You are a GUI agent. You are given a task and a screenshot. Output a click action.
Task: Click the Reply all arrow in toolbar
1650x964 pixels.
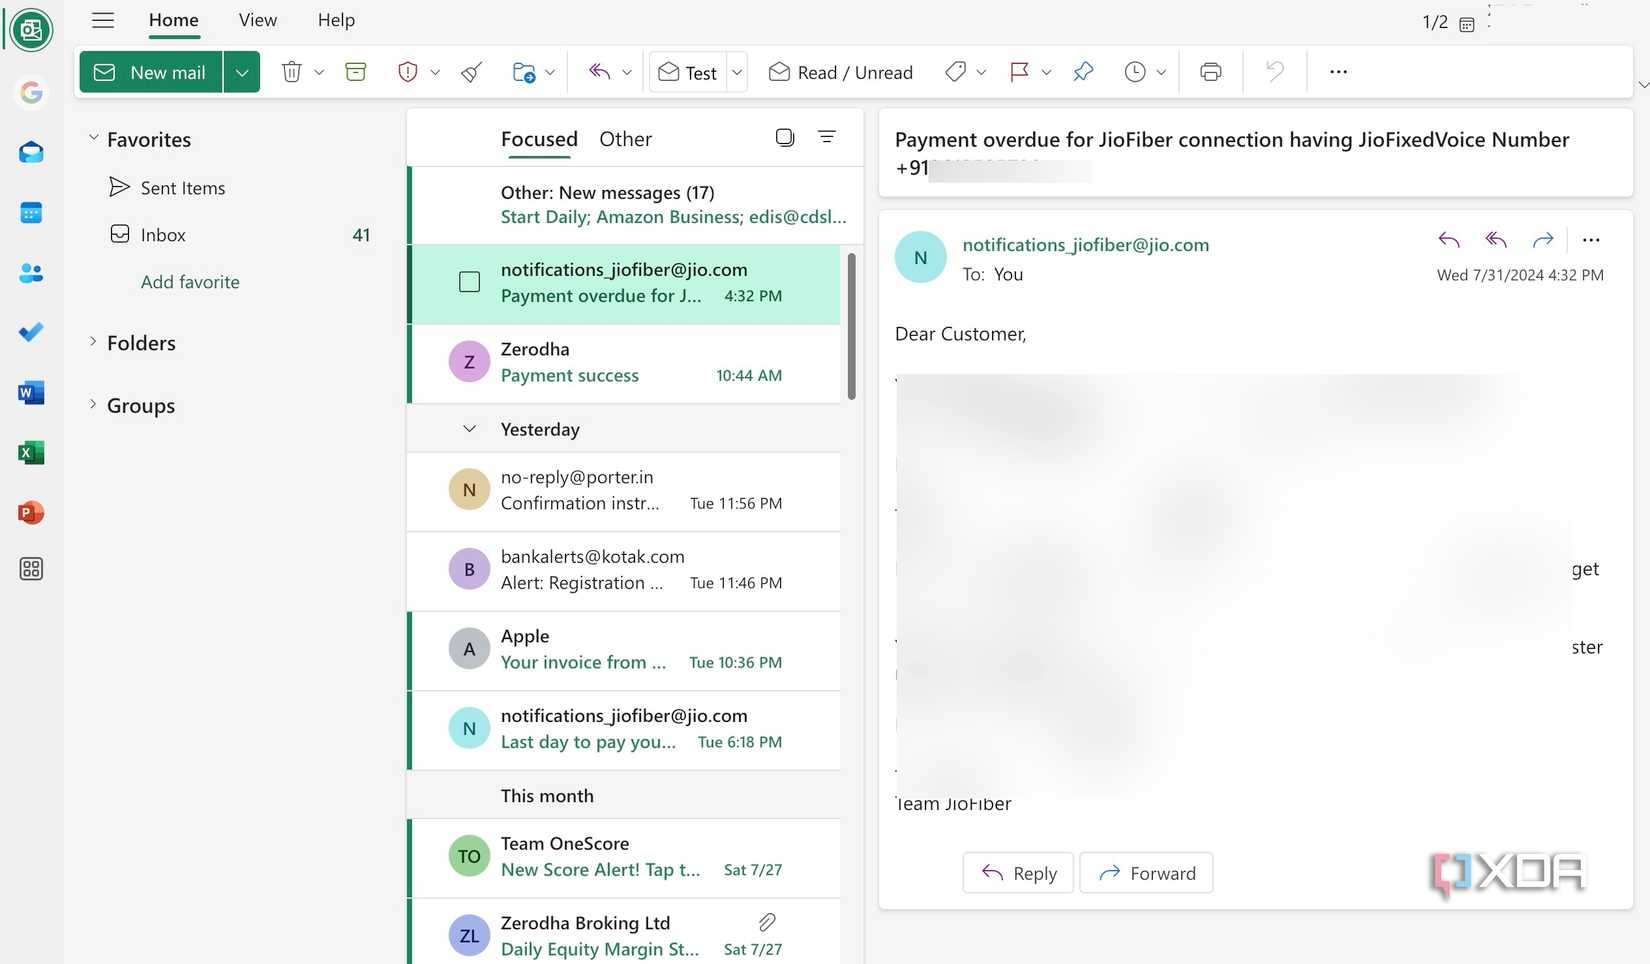pos(599,72)
